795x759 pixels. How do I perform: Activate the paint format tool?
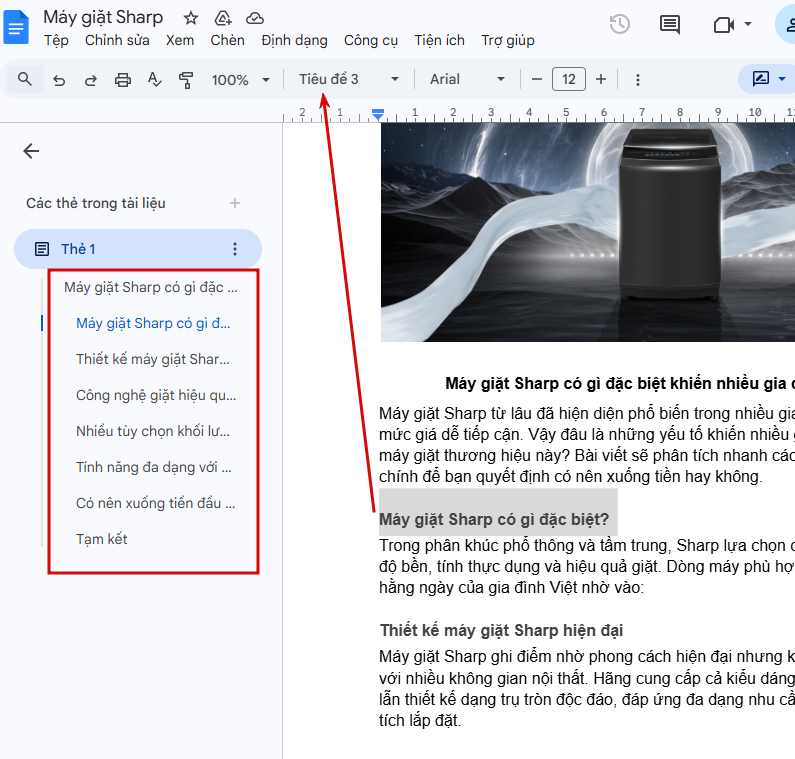pyautogui.click(x=186, y=80)
